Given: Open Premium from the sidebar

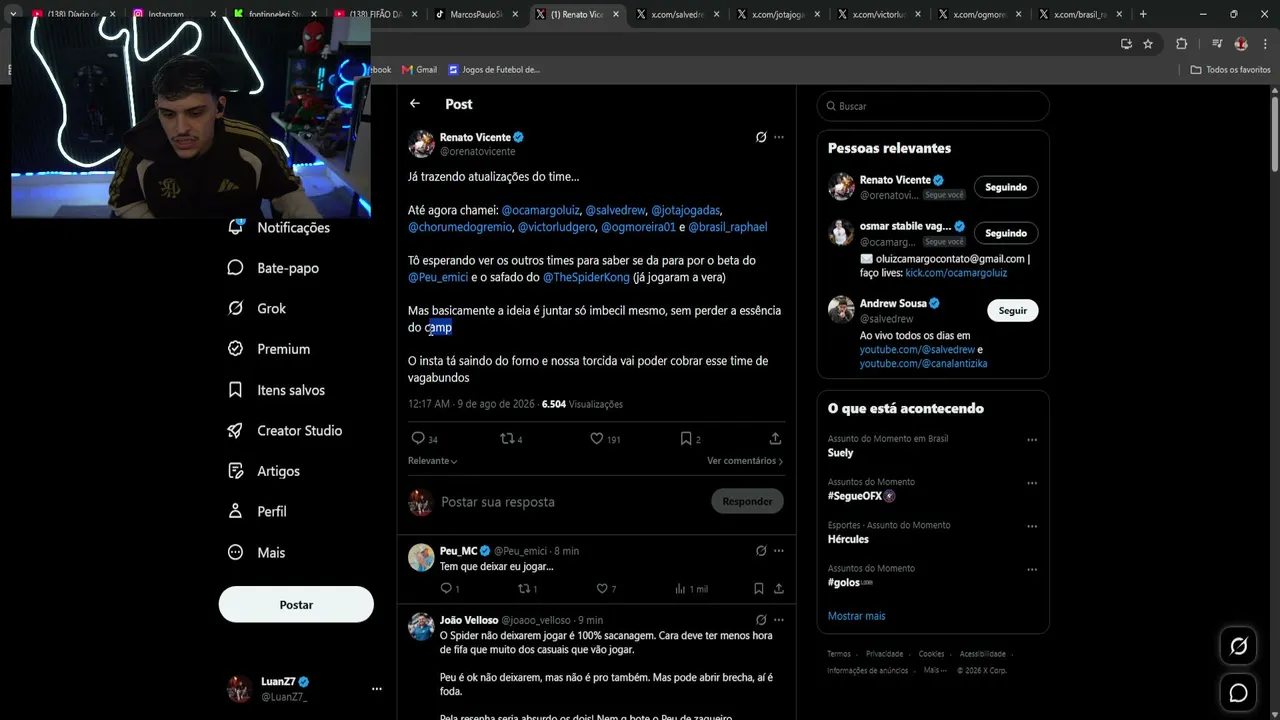Looking at the screenshot, I should pos(269,349).
